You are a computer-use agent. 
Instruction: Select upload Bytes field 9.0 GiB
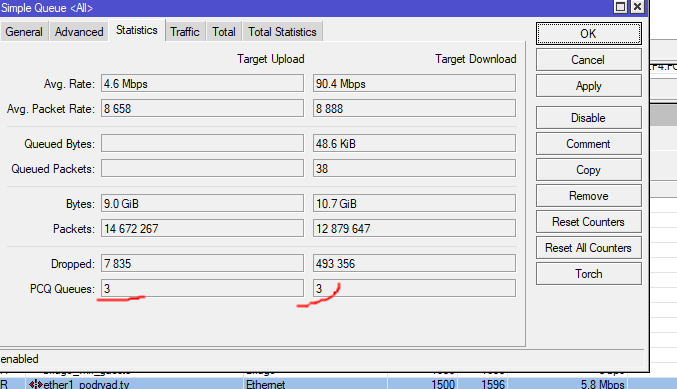pyautogui.click(x=202, y=203)
